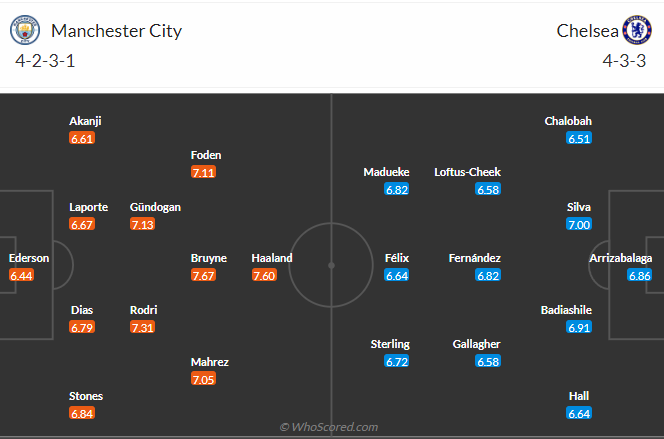
Task: Click Rodri's 7.31 rating badge
Action: 143,328
